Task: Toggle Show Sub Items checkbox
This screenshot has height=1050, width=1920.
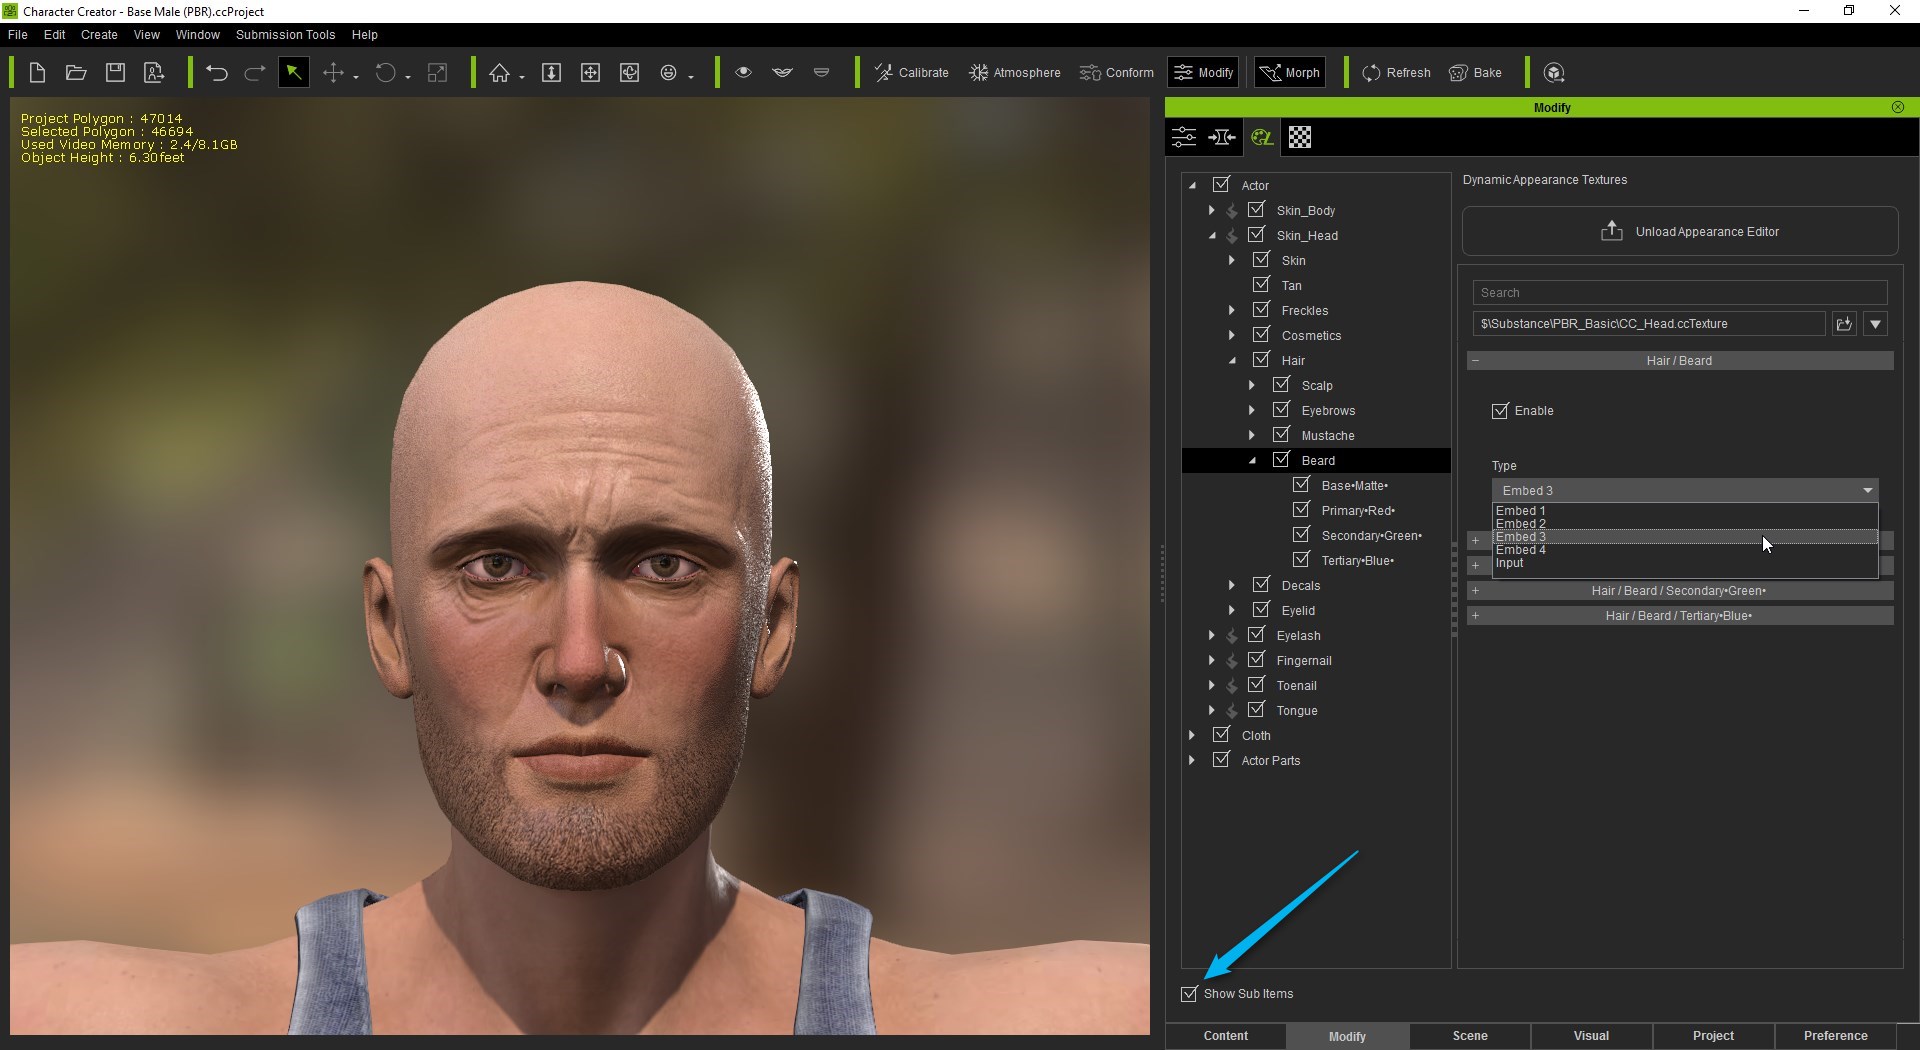Action: click(1189, 994)
